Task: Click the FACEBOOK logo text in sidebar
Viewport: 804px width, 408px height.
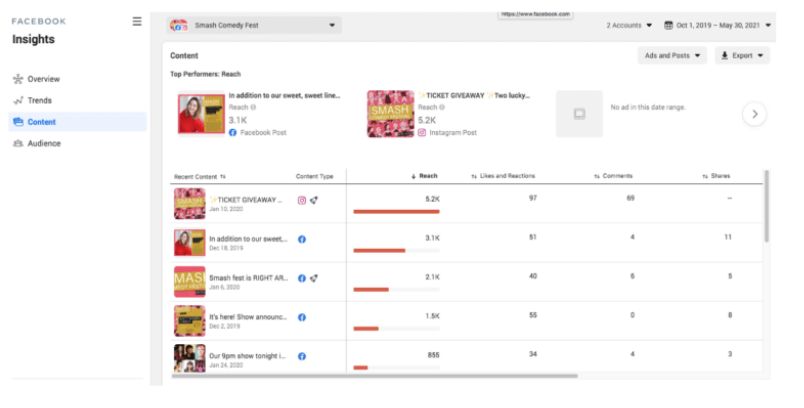Action: (x=39, y=22)
